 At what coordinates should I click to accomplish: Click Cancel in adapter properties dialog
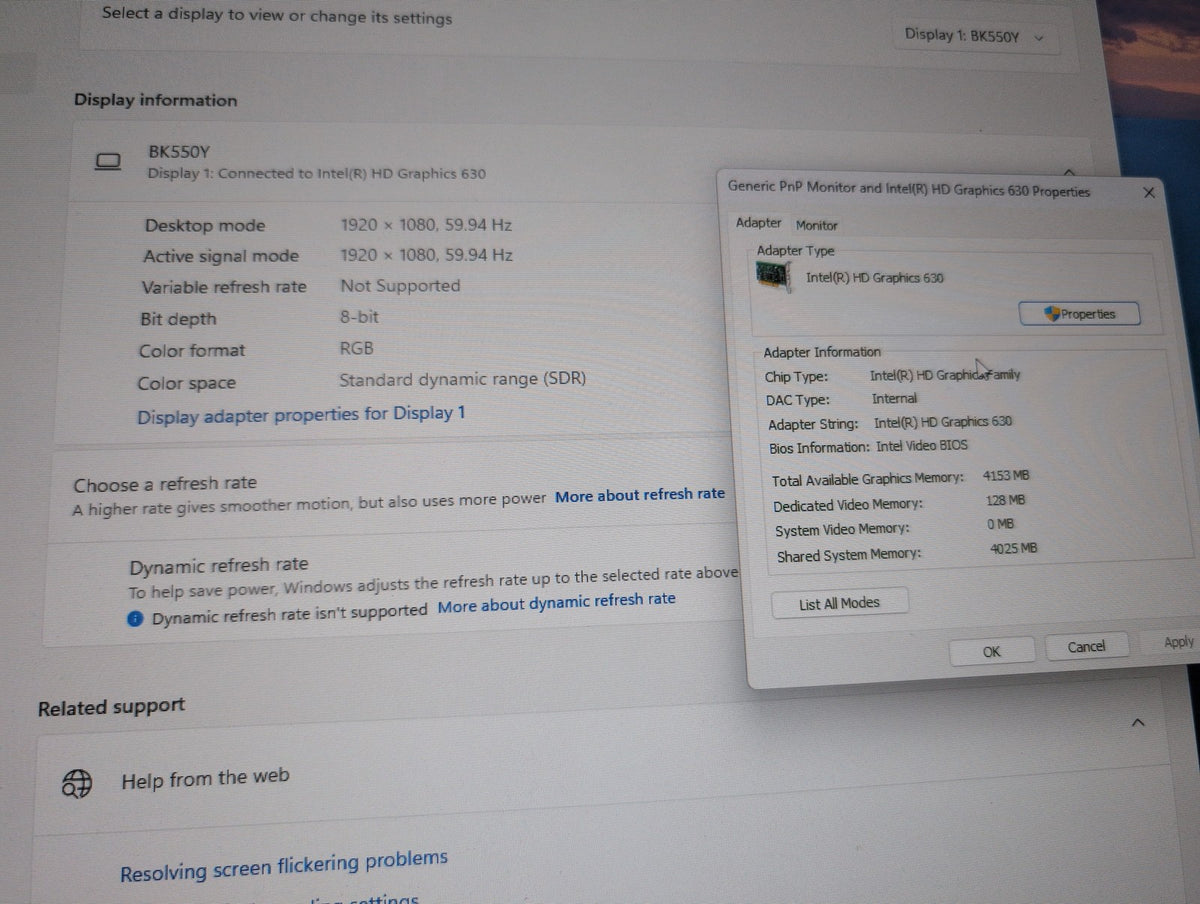(x=1086, y=647)
